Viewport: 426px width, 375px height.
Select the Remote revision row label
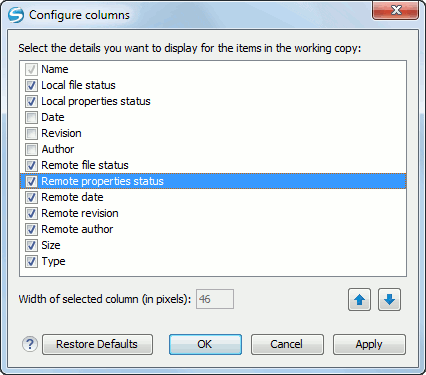click(80, 213)
